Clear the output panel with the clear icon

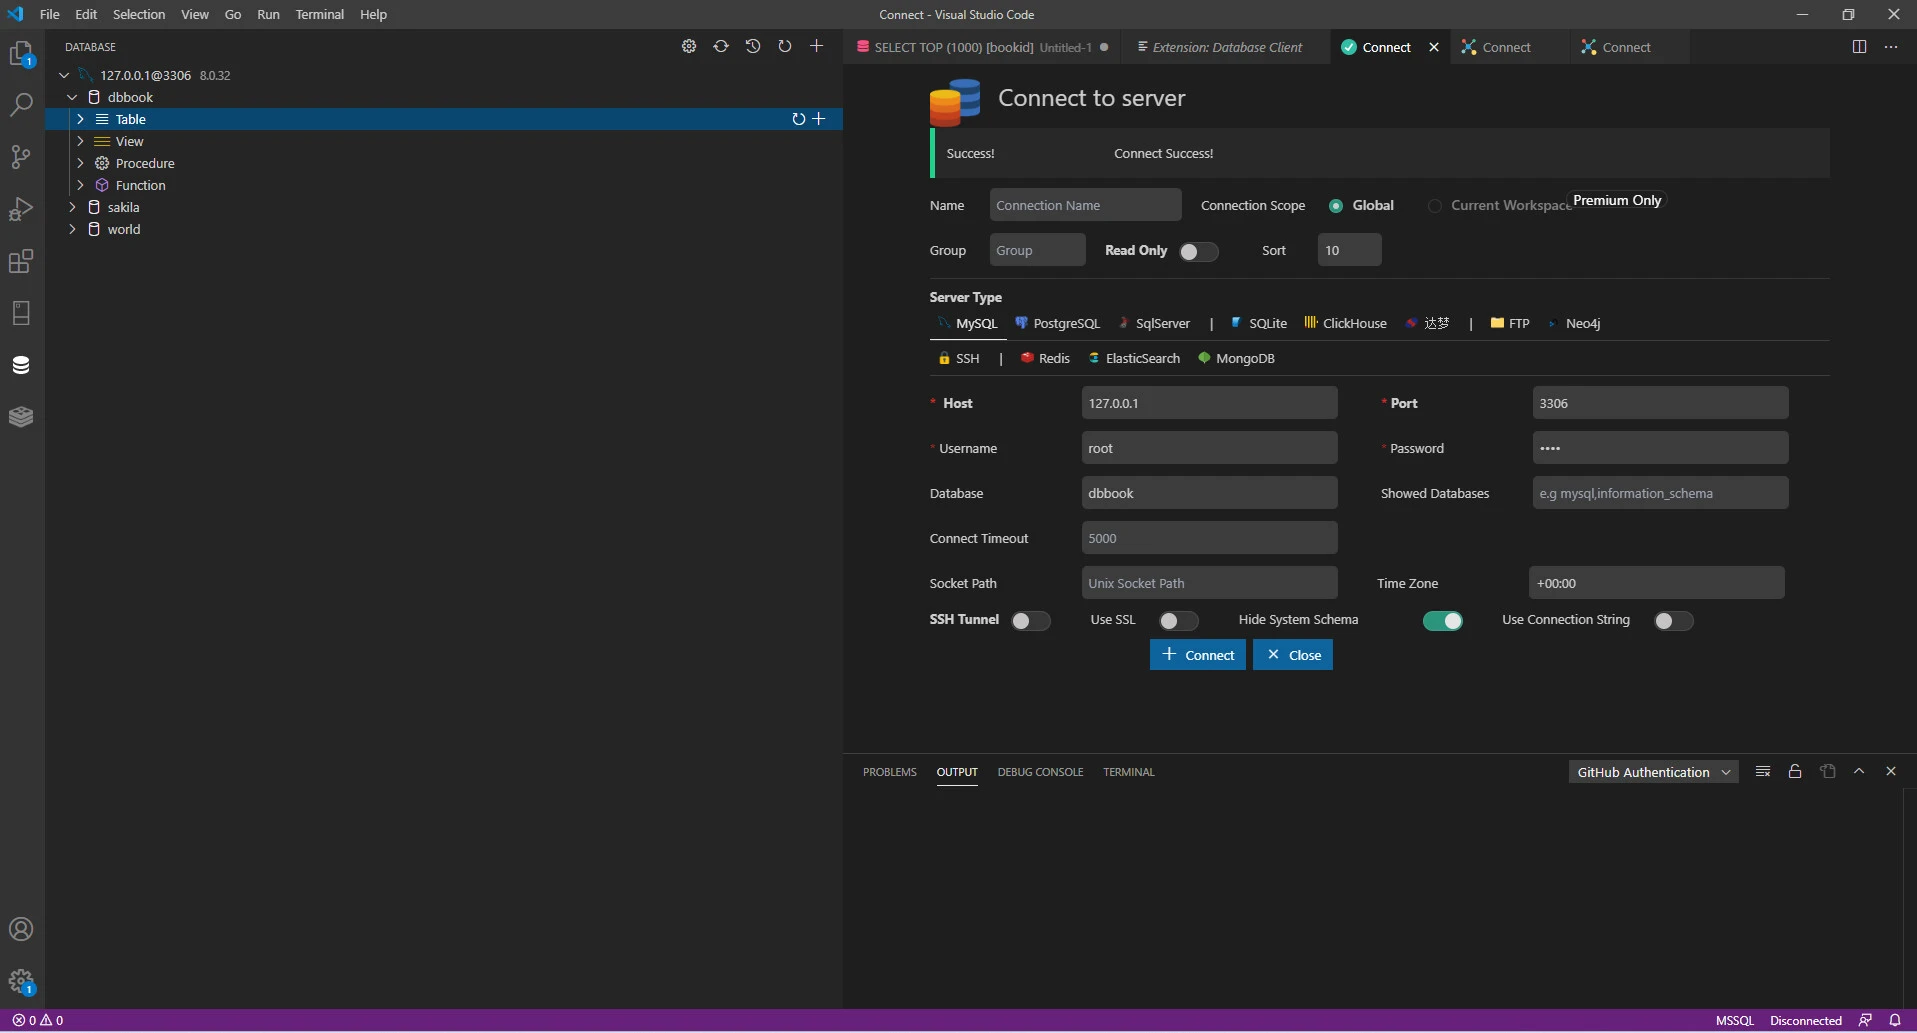[x=1763, y=771]
